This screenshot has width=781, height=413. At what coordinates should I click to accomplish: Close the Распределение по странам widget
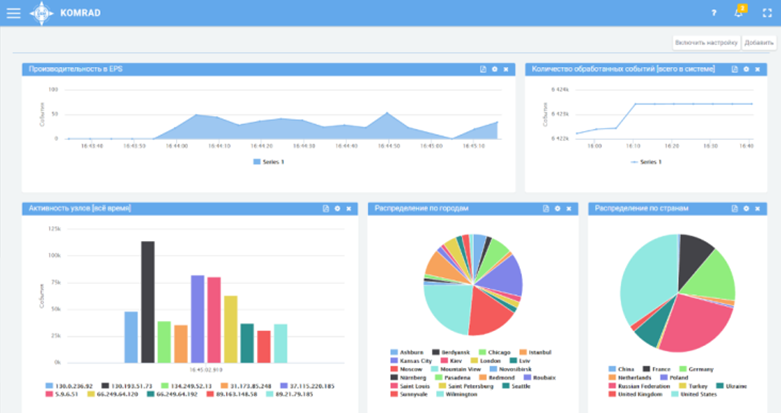[758, 209]
